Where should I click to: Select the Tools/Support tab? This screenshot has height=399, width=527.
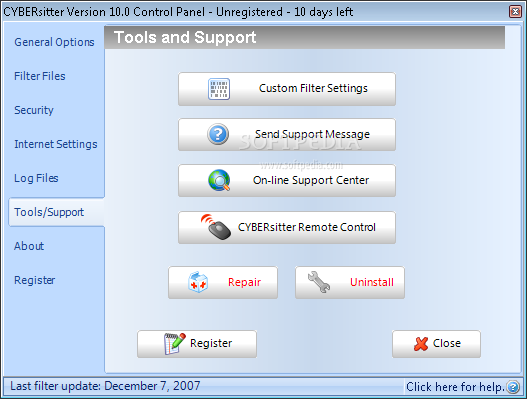pyautogui.click(x=56, y=212)
